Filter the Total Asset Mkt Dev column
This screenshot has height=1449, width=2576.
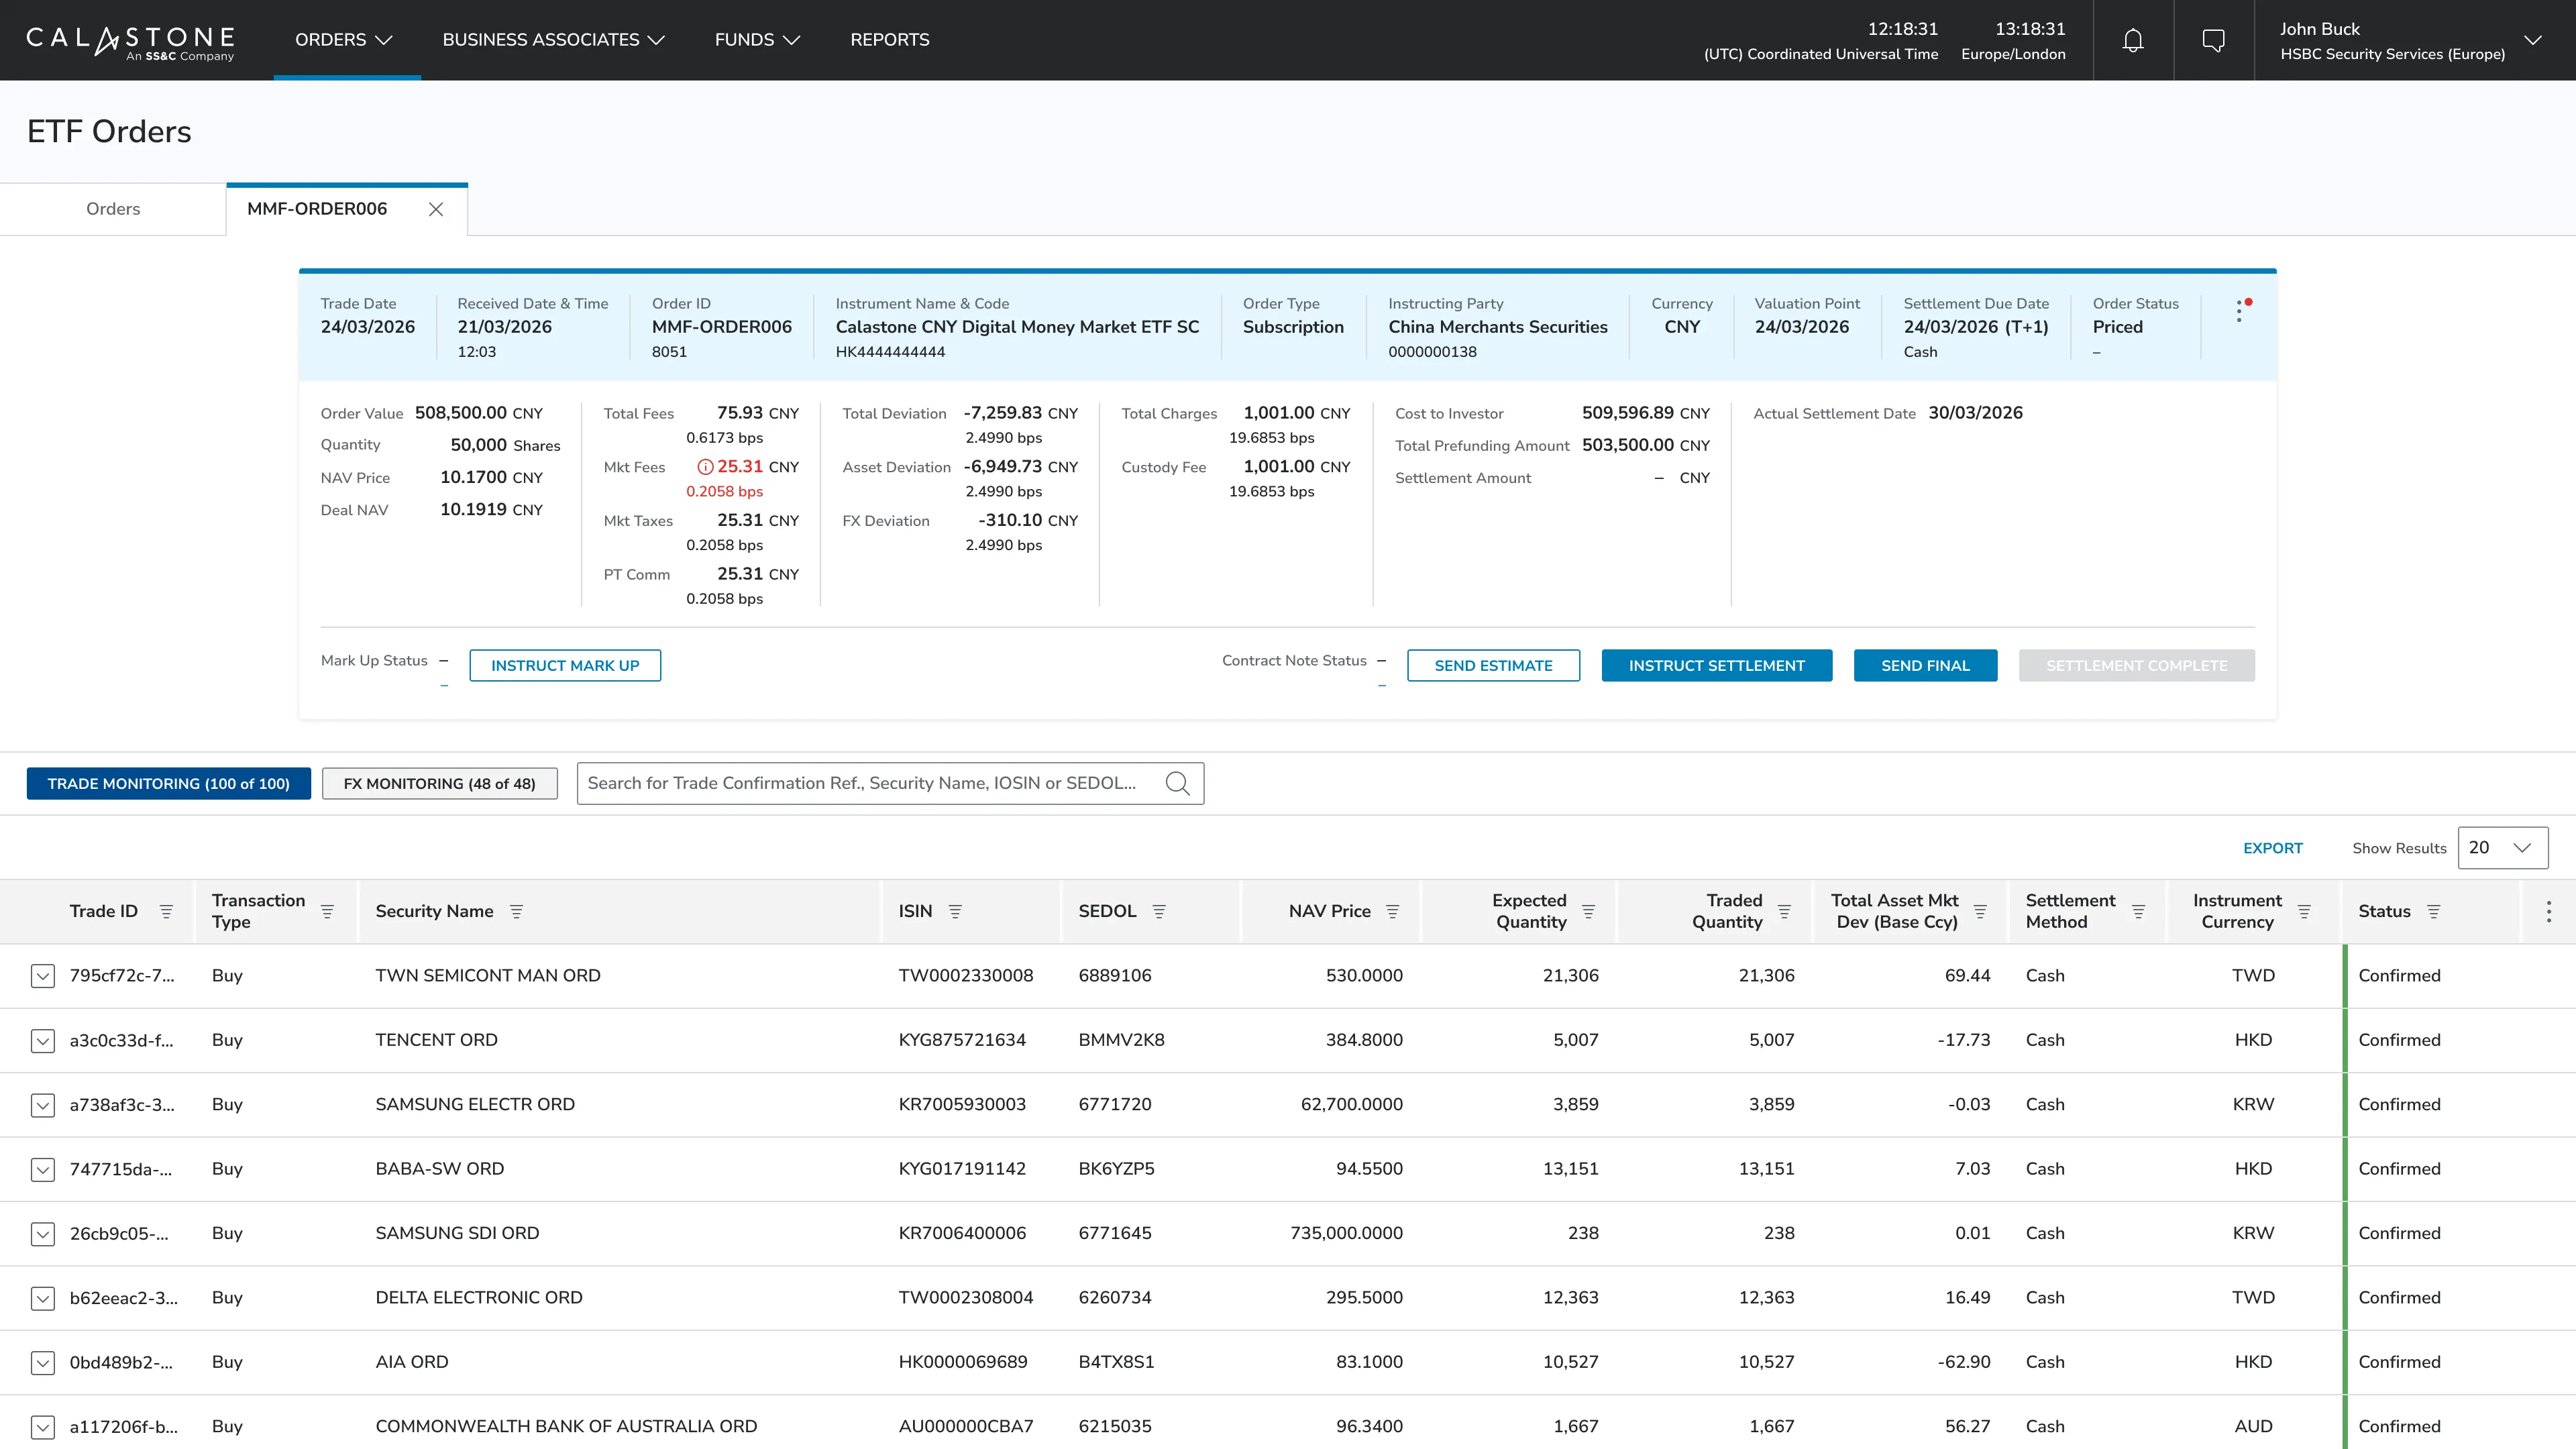(1980, 911)
